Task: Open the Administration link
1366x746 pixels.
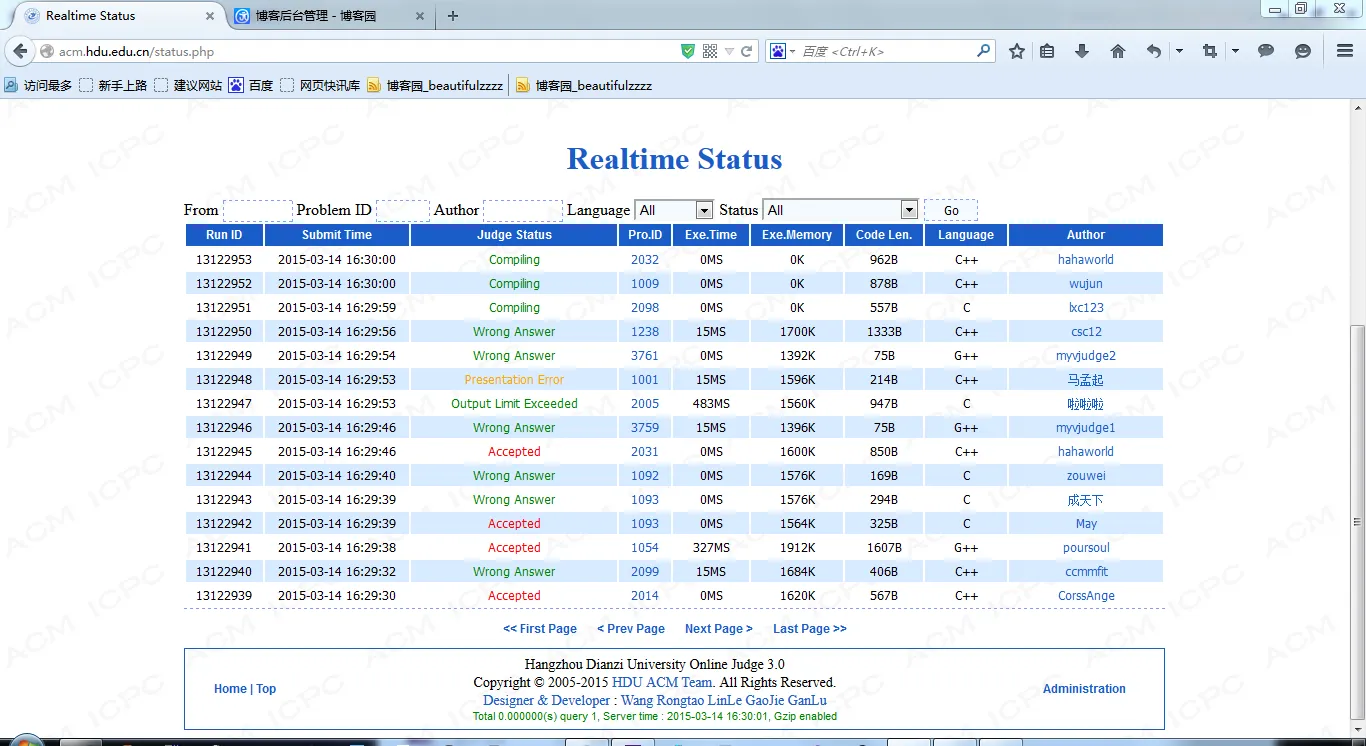Action: [1084, 689]
